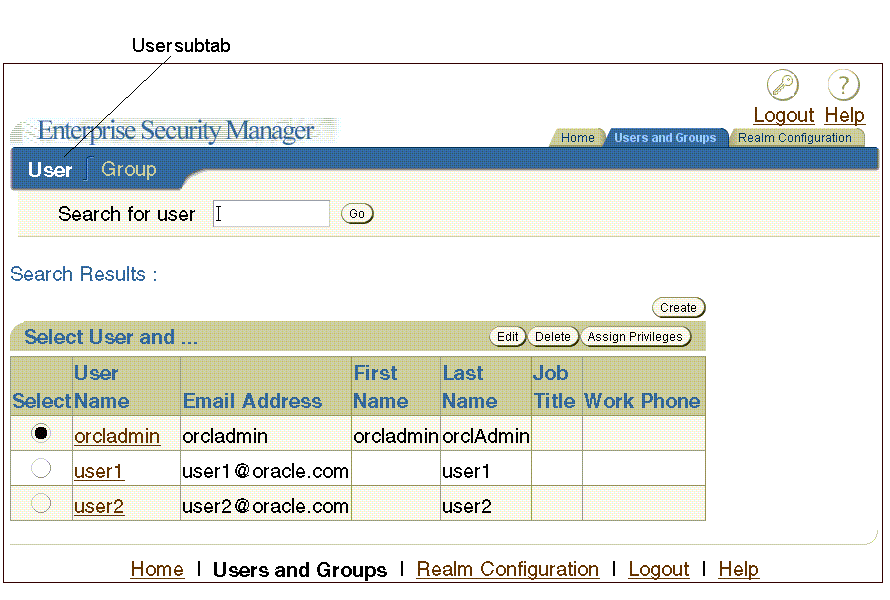Screen dimensions: 890x600
Task: Click the Assign Privileges button
Action: [x=635, y=337]
